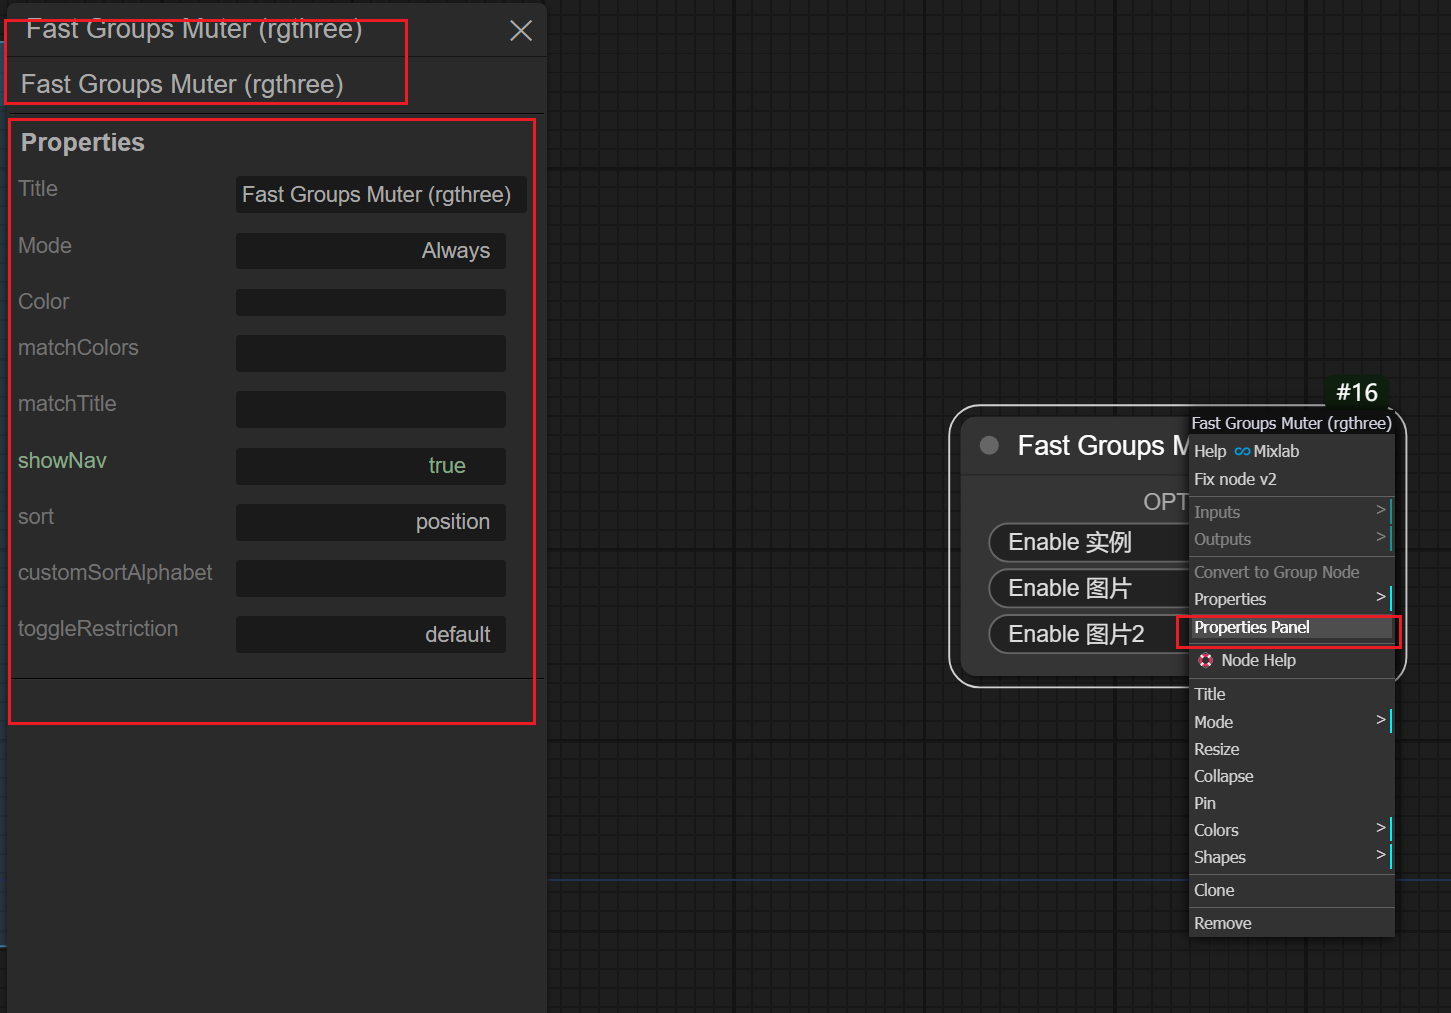
Task: Expand the Colors submenu in context menu
Action: (1290, 830)
